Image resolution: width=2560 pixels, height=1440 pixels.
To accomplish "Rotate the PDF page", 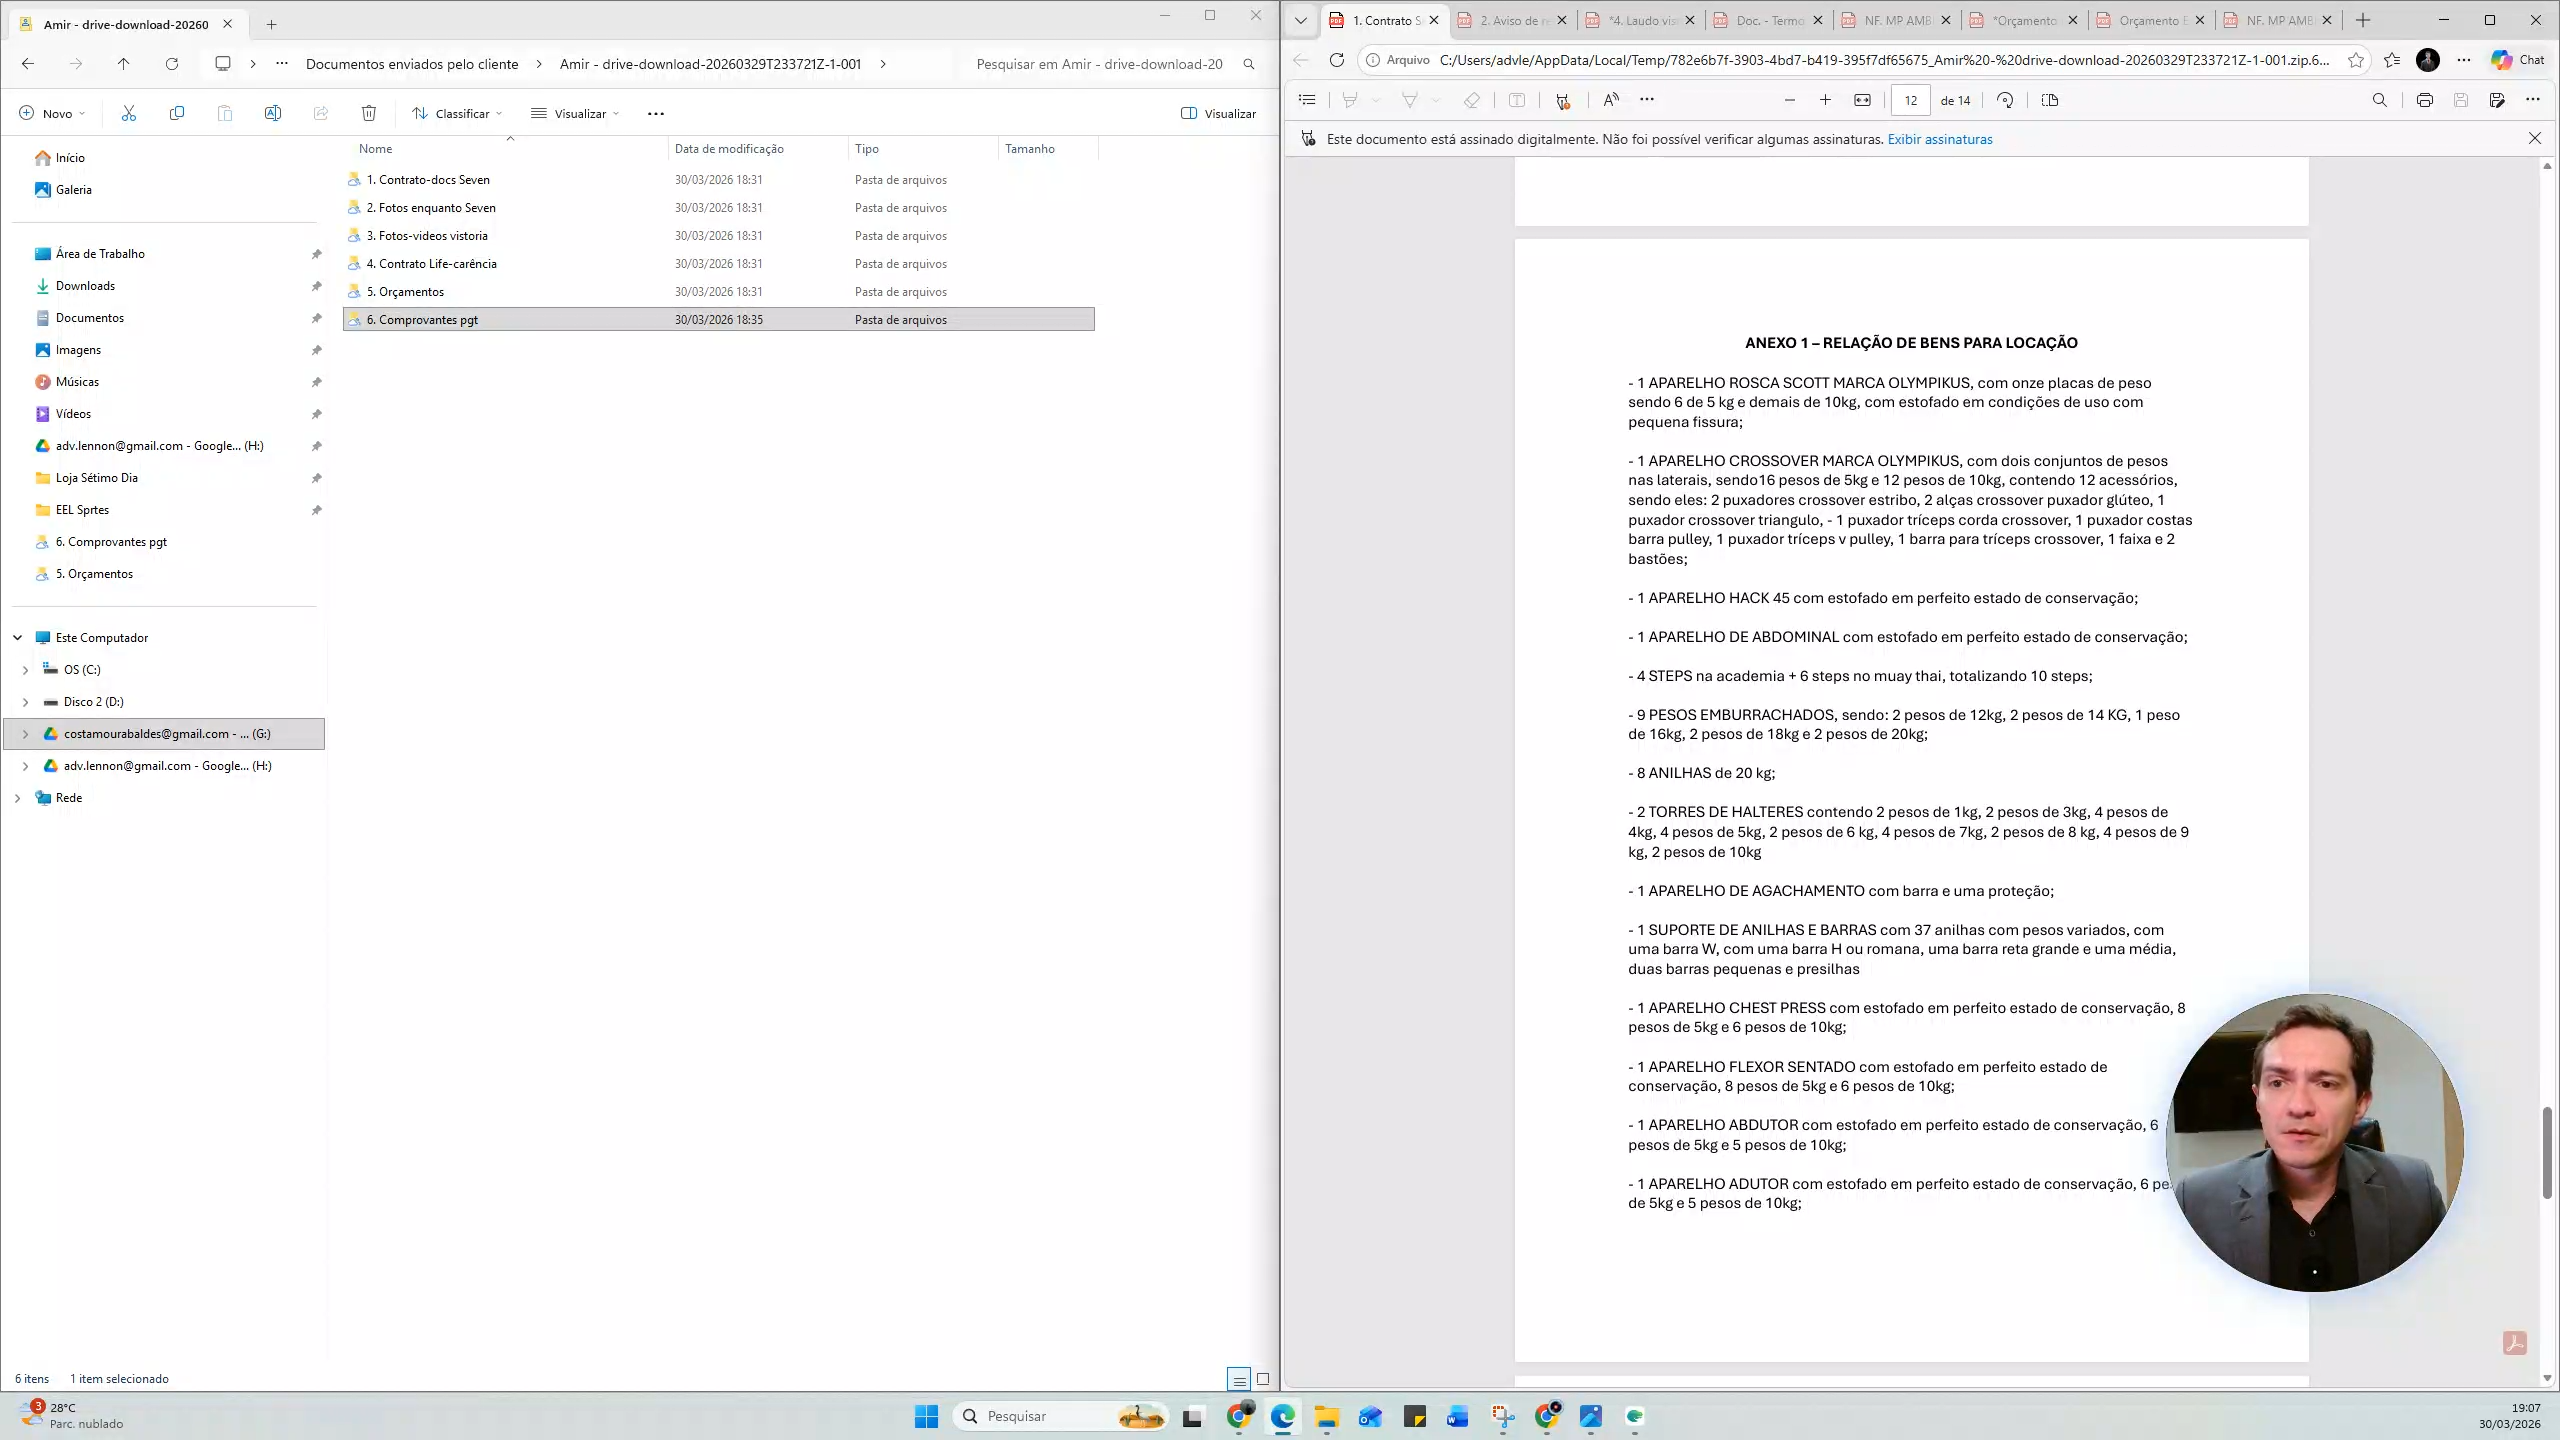I will point(2005,100).
